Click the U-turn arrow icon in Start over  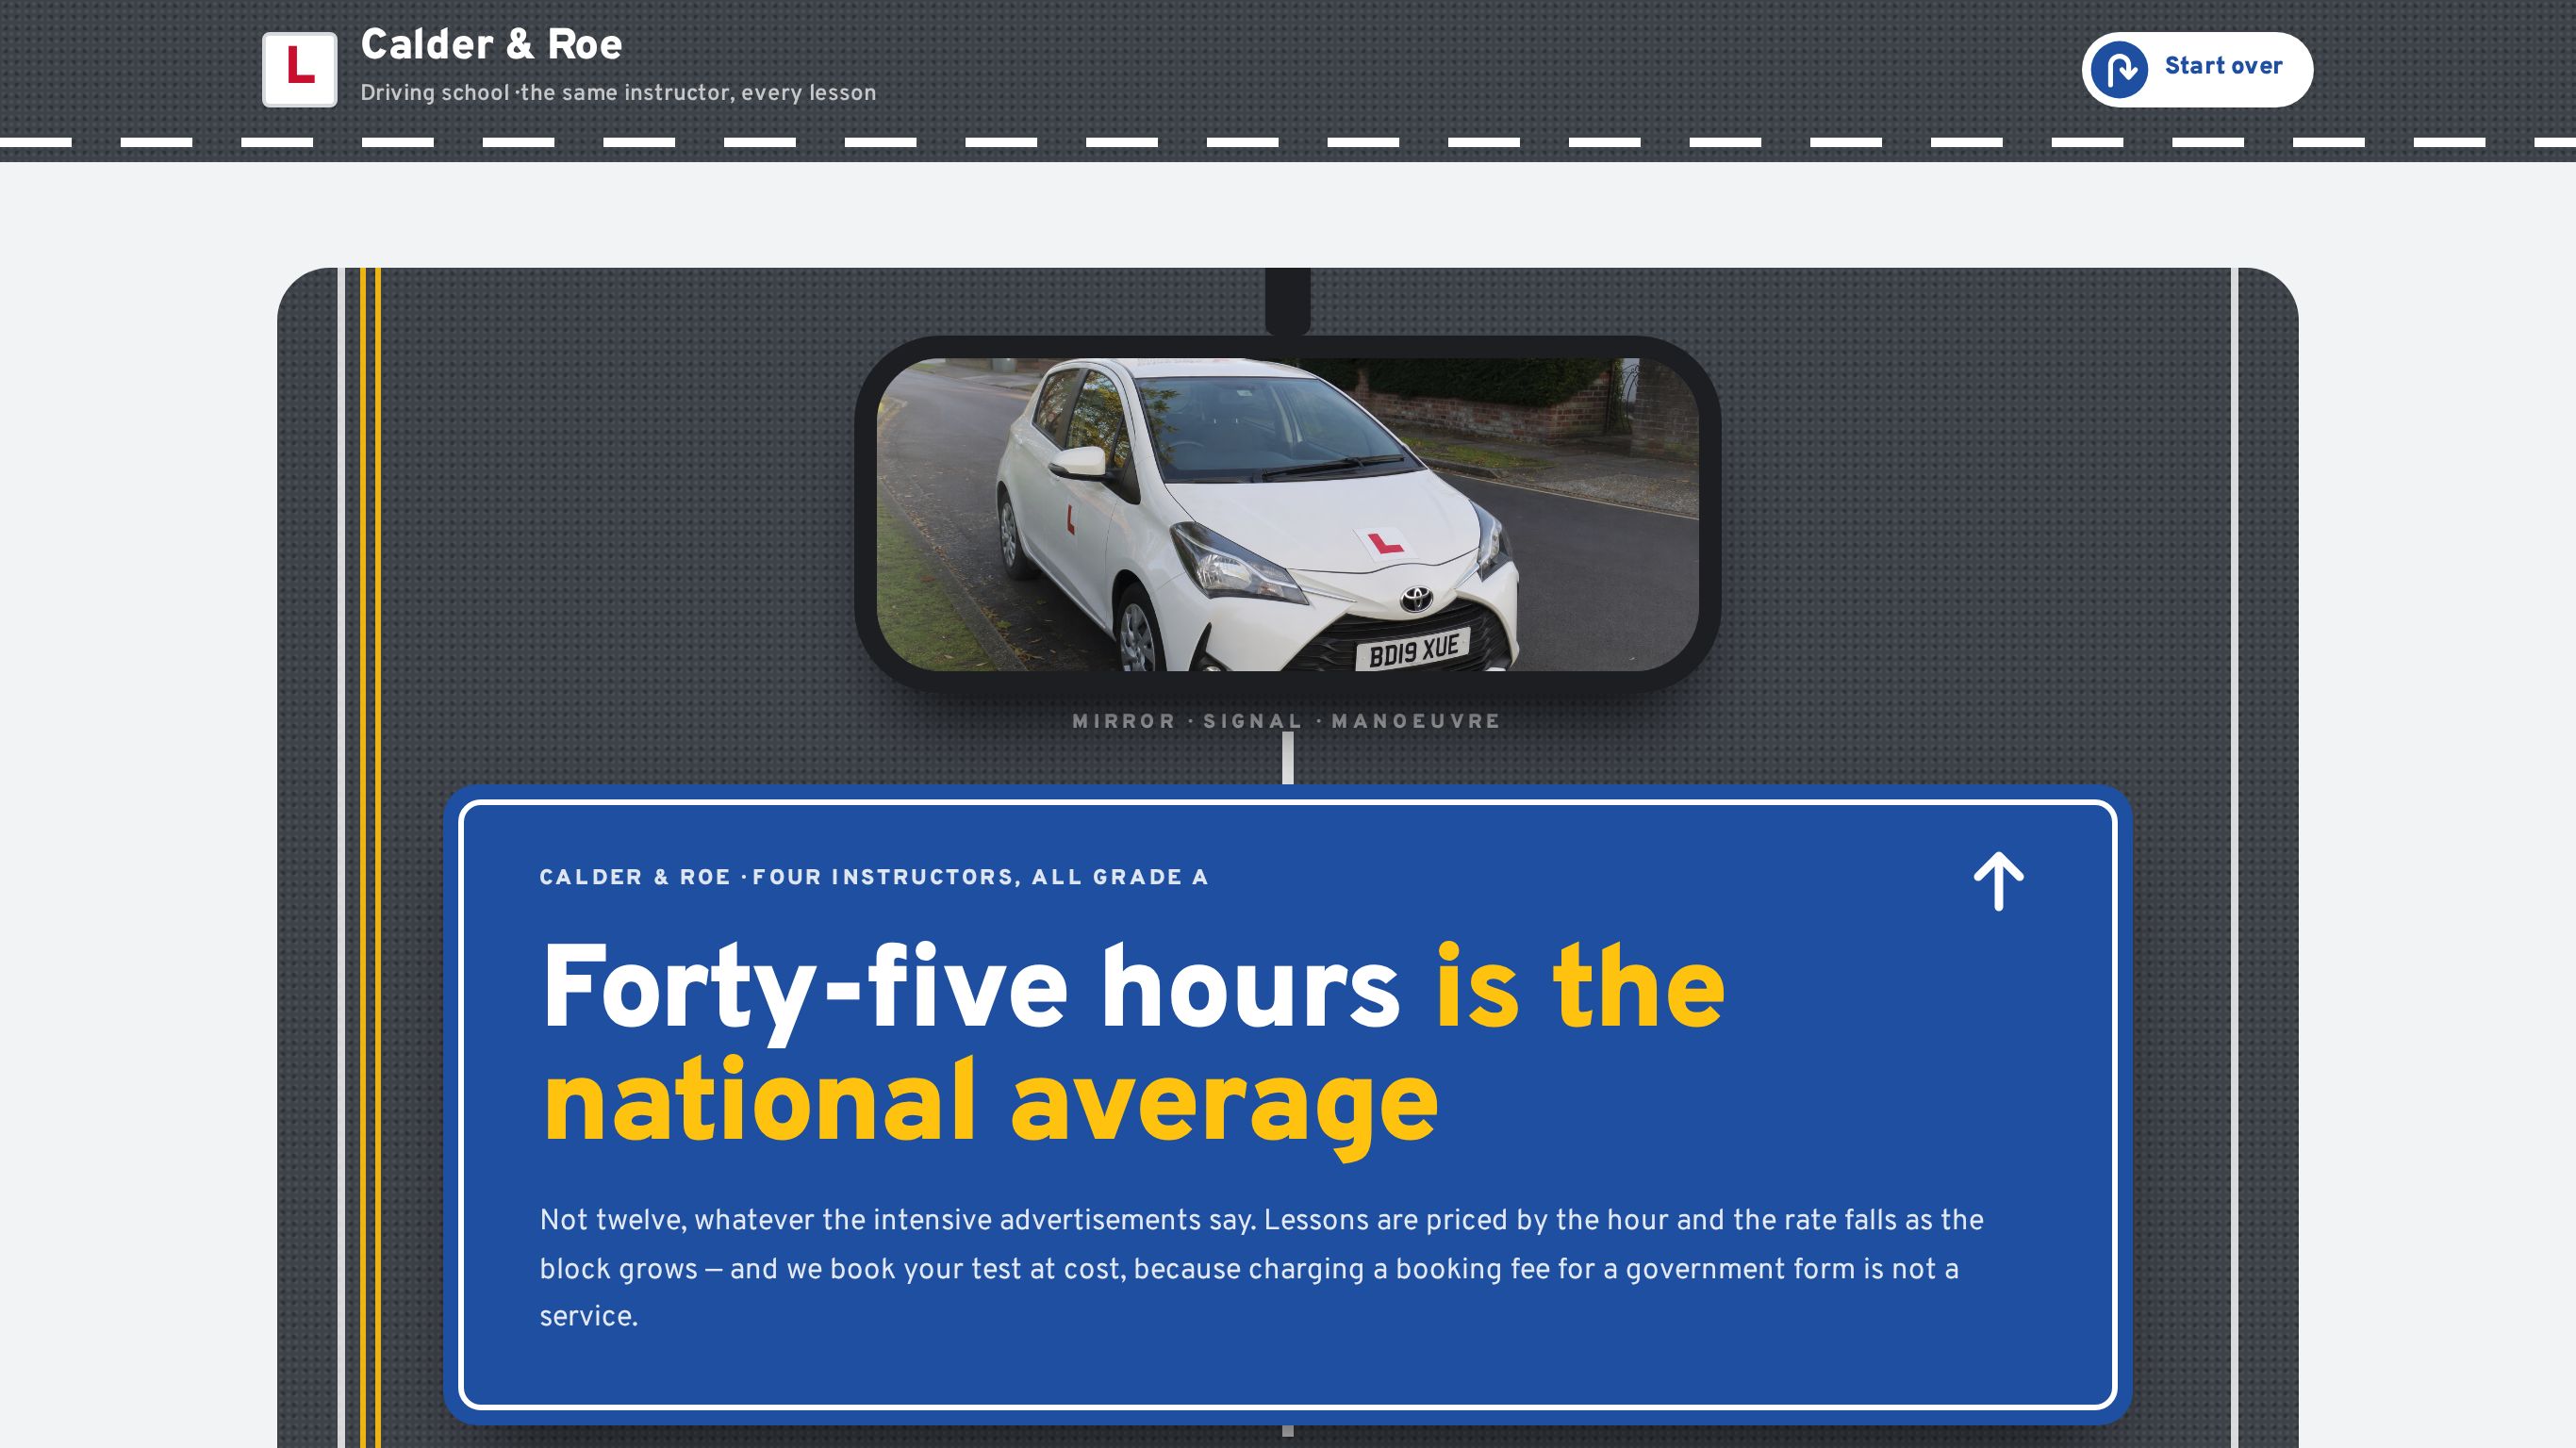(2119, 69)
